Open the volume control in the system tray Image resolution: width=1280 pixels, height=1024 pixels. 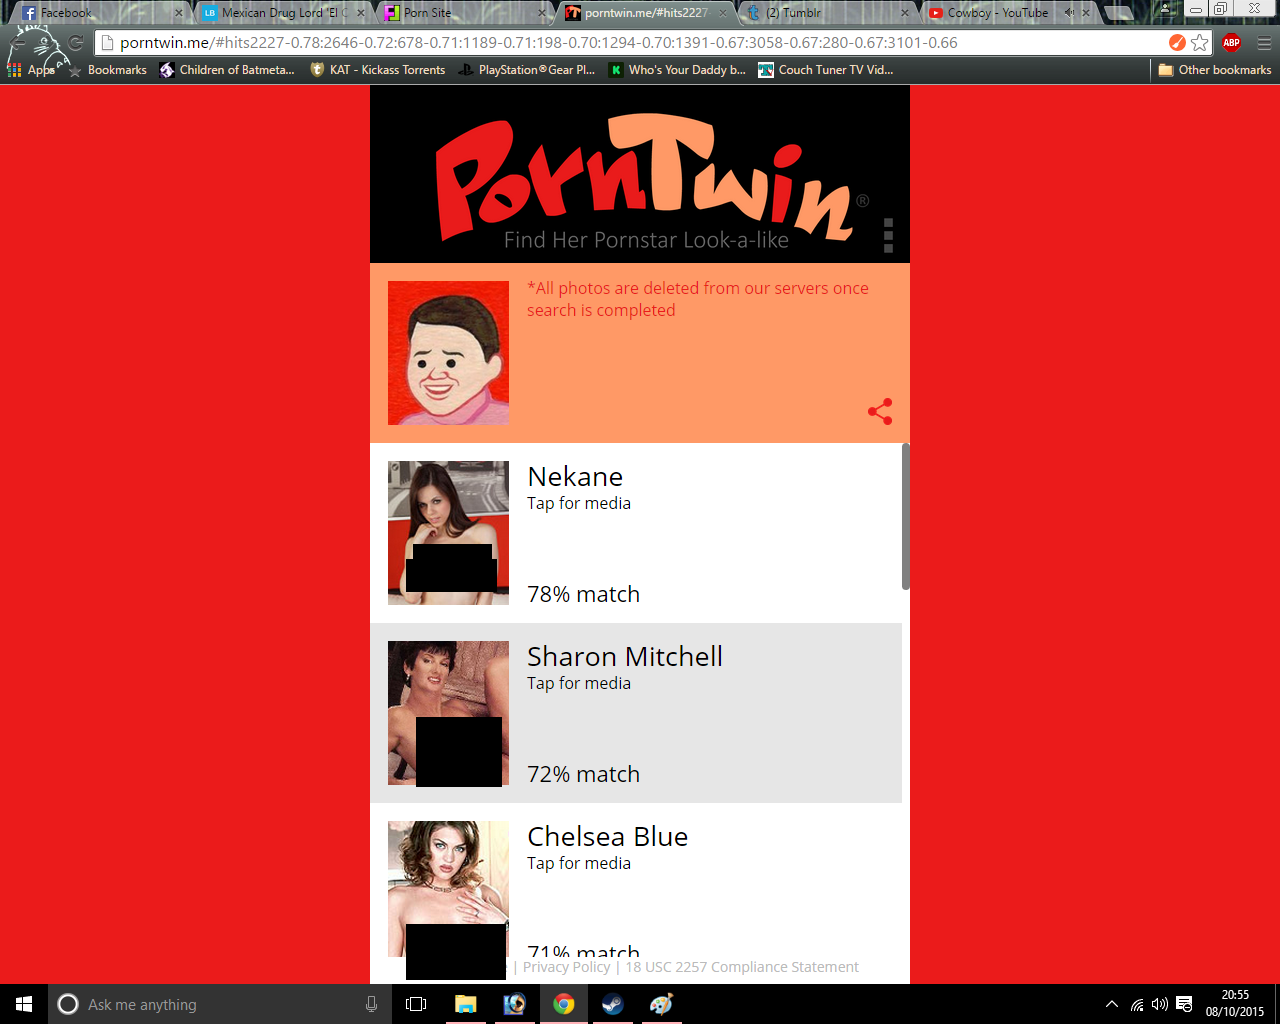1160,1004
